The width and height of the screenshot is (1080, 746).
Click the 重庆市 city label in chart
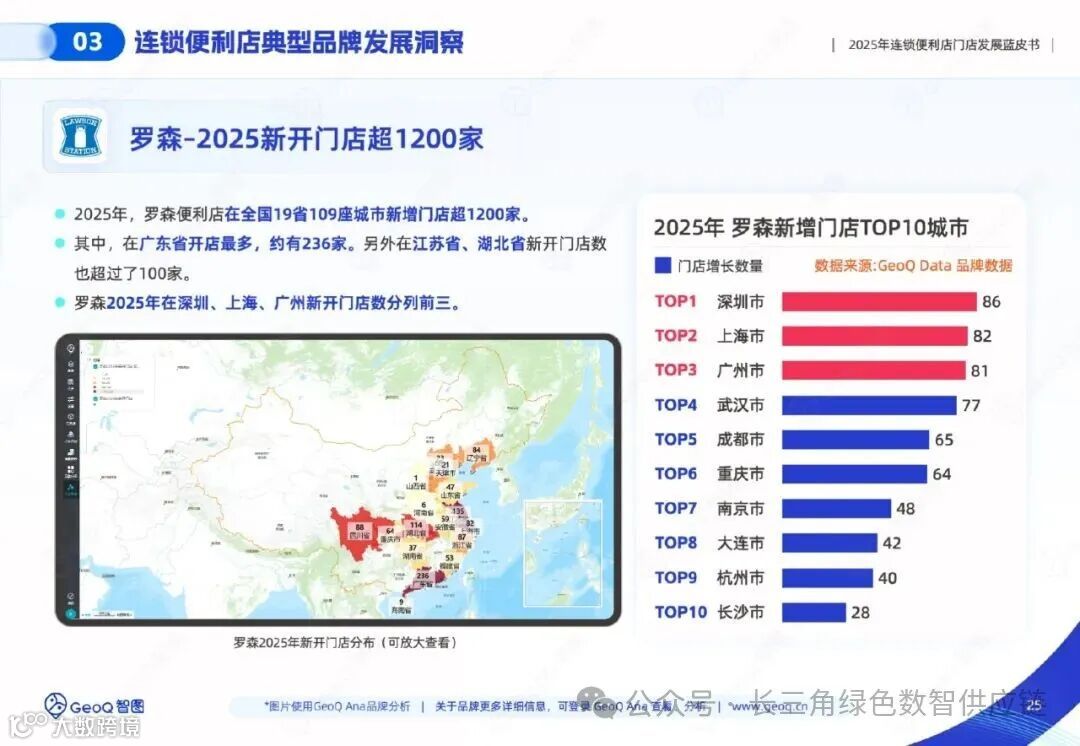pyautogui.click(x=740, y=474)
